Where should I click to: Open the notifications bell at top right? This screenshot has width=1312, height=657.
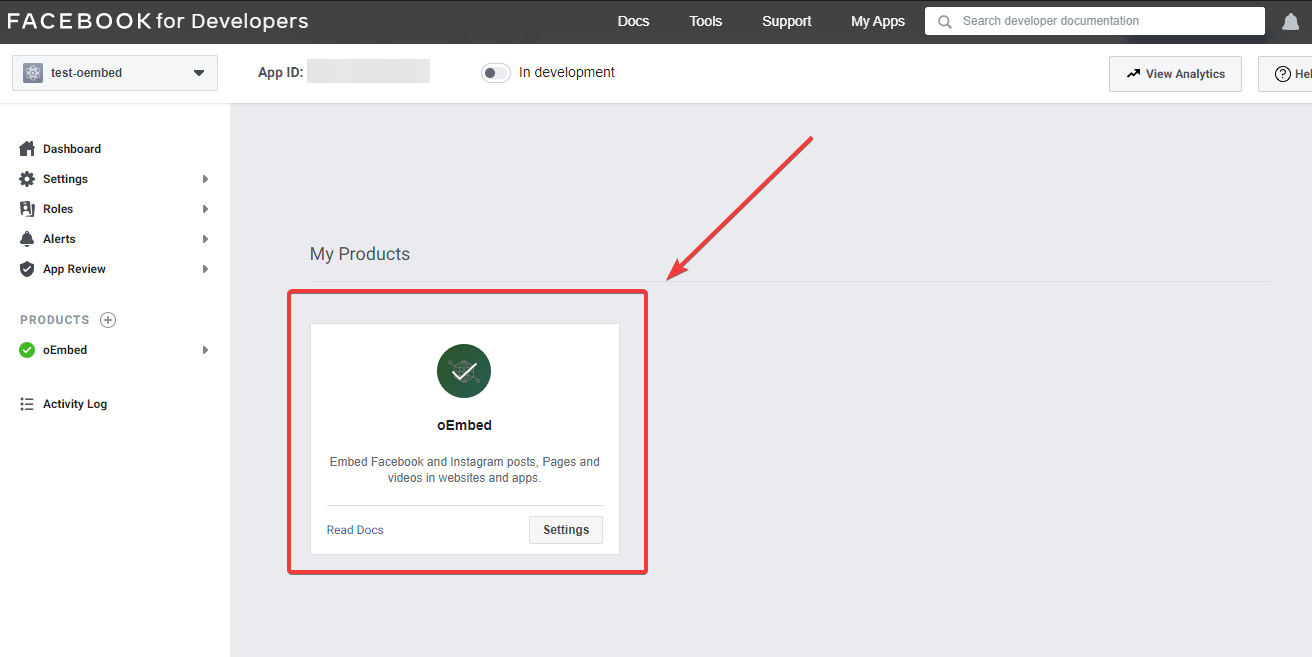[1290, 20]
